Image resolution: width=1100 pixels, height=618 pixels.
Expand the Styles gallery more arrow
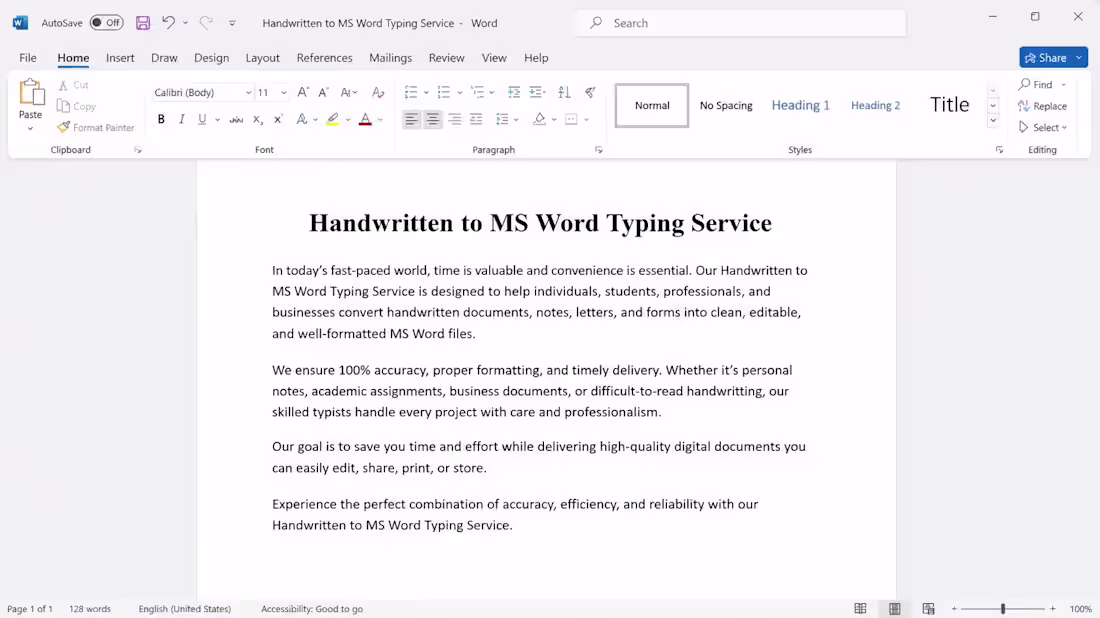[x=993, y=121]
